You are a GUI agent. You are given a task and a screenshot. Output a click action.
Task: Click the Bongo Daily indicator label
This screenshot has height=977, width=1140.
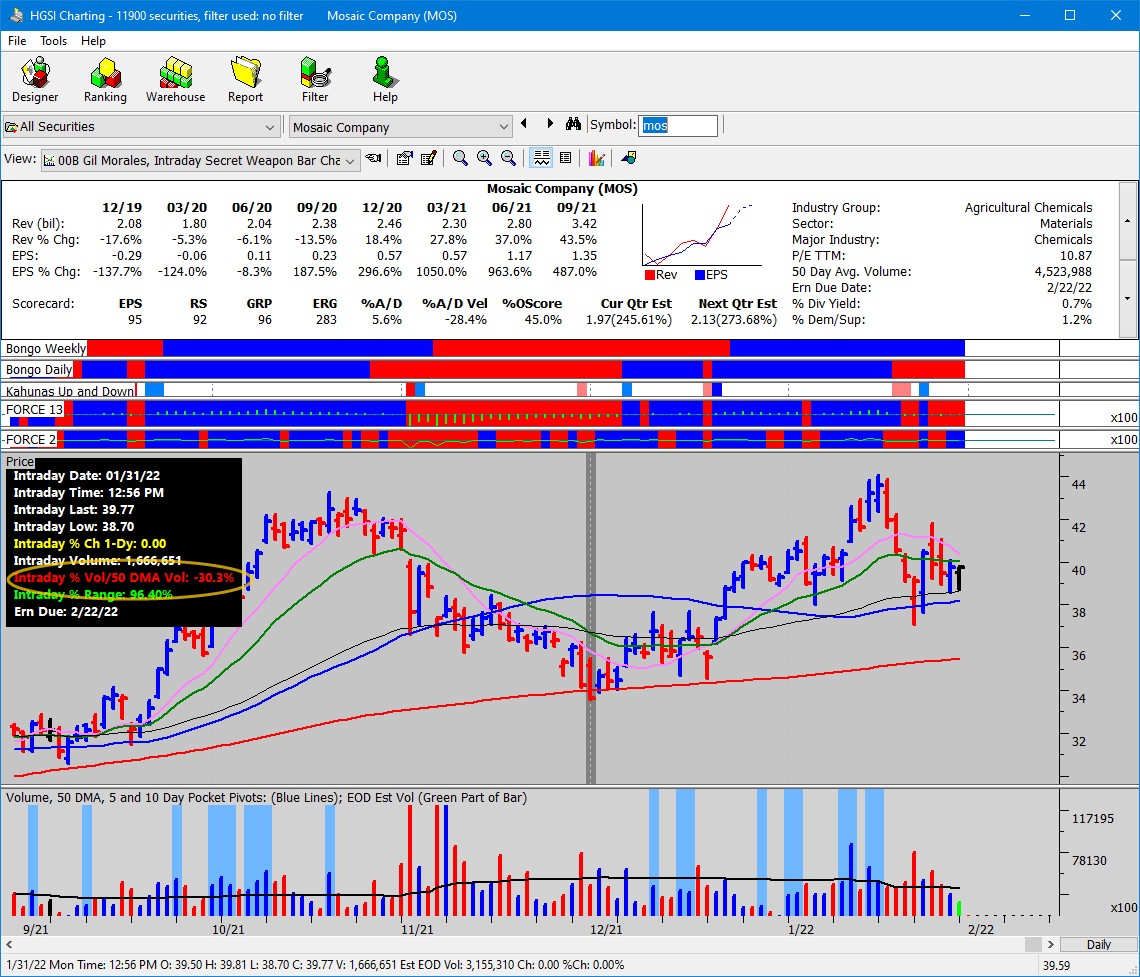point(39,369)
